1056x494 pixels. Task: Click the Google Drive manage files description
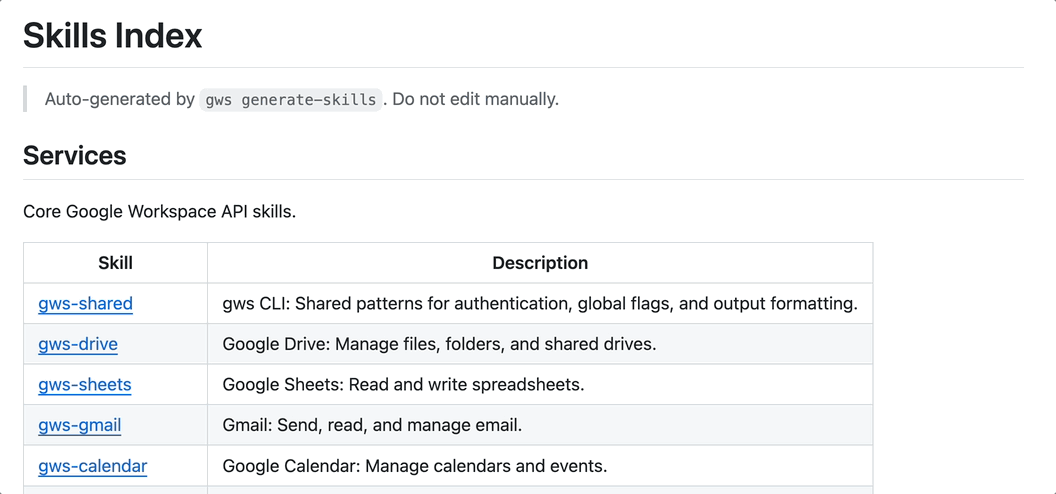click(439, 344)
